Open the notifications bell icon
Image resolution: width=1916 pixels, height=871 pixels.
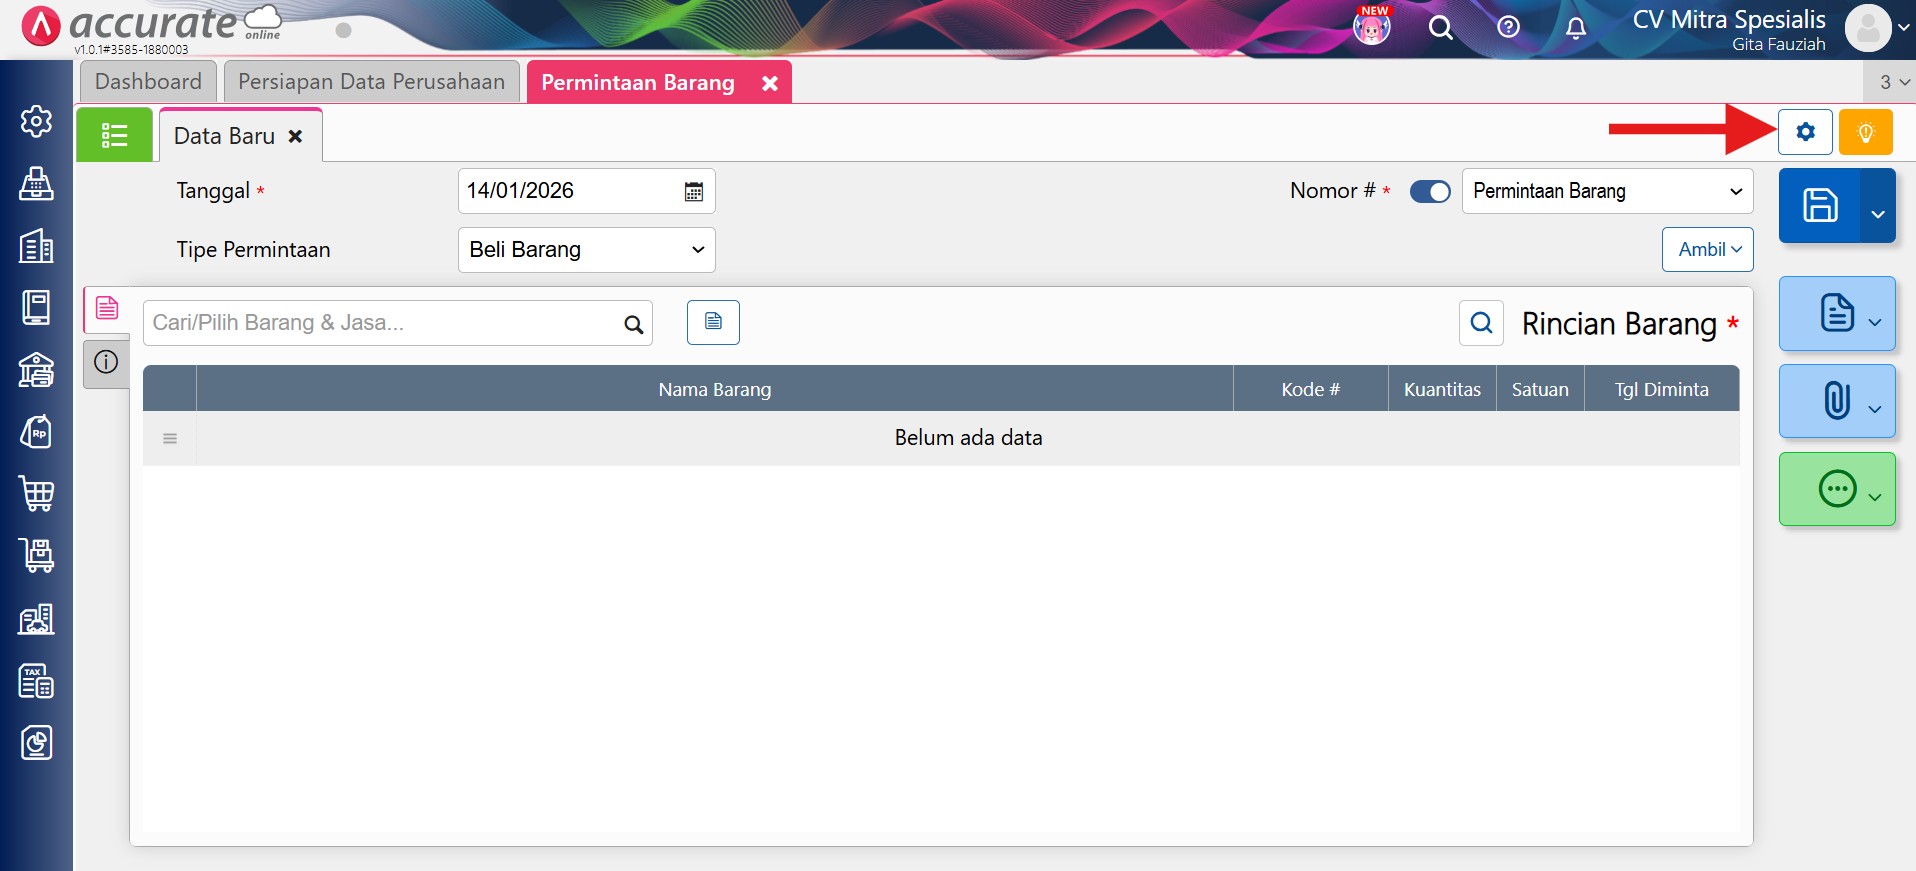(1575, 28)
